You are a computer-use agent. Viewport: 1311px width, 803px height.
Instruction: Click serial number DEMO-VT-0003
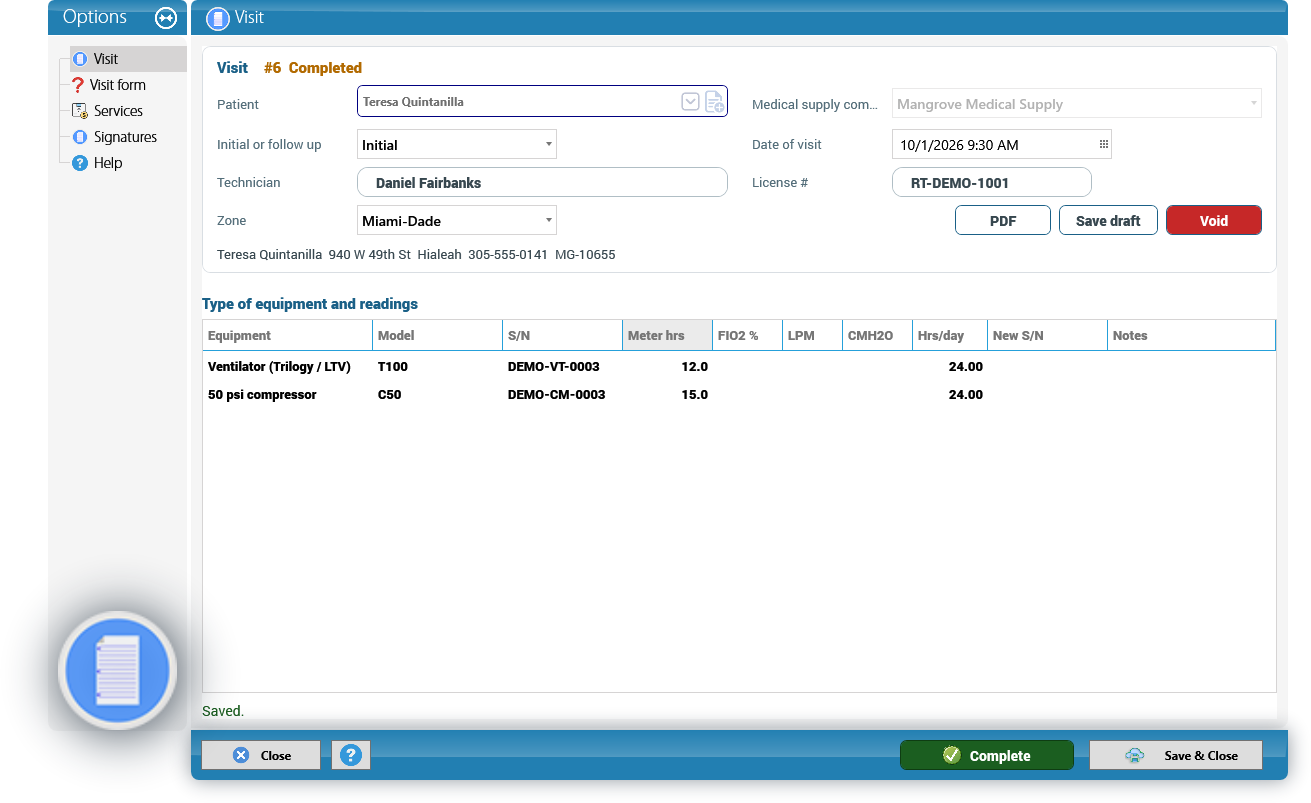point(554,367)
